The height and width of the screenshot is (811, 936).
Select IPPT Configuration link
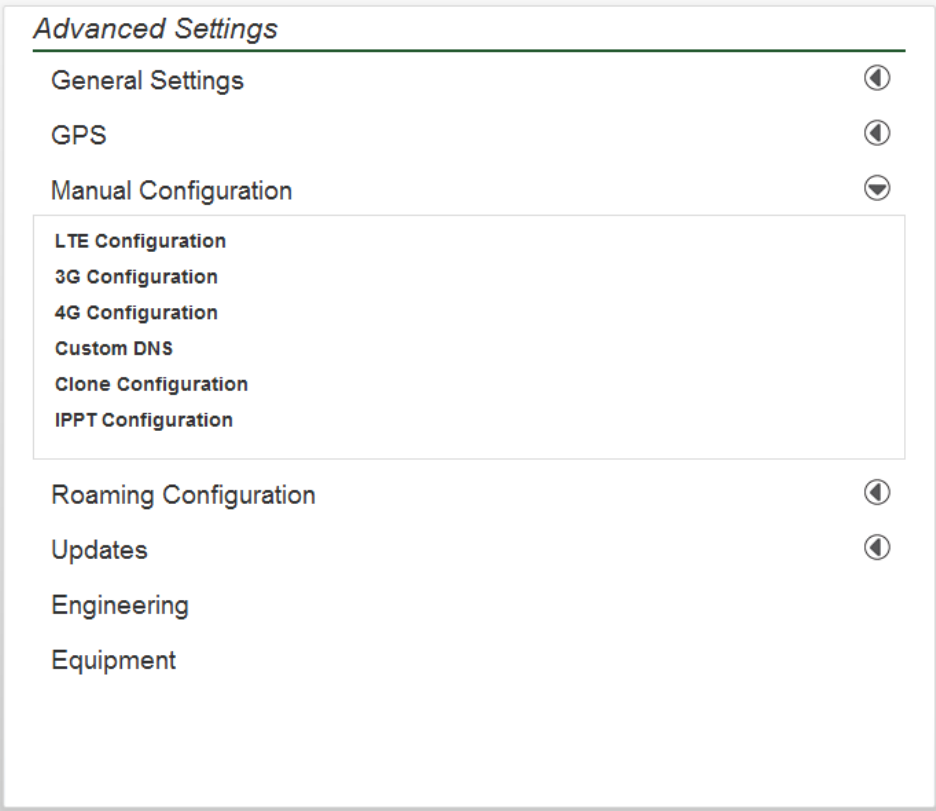[x=144, y=420]
